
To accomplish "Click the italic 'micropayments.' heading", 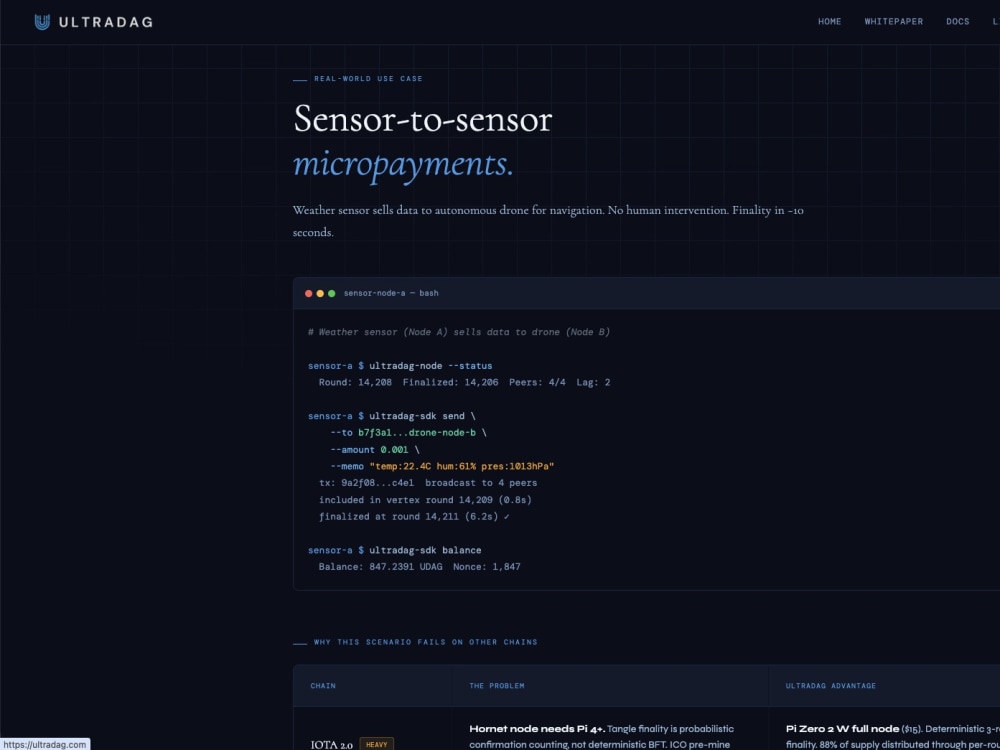I will (403, 165).
